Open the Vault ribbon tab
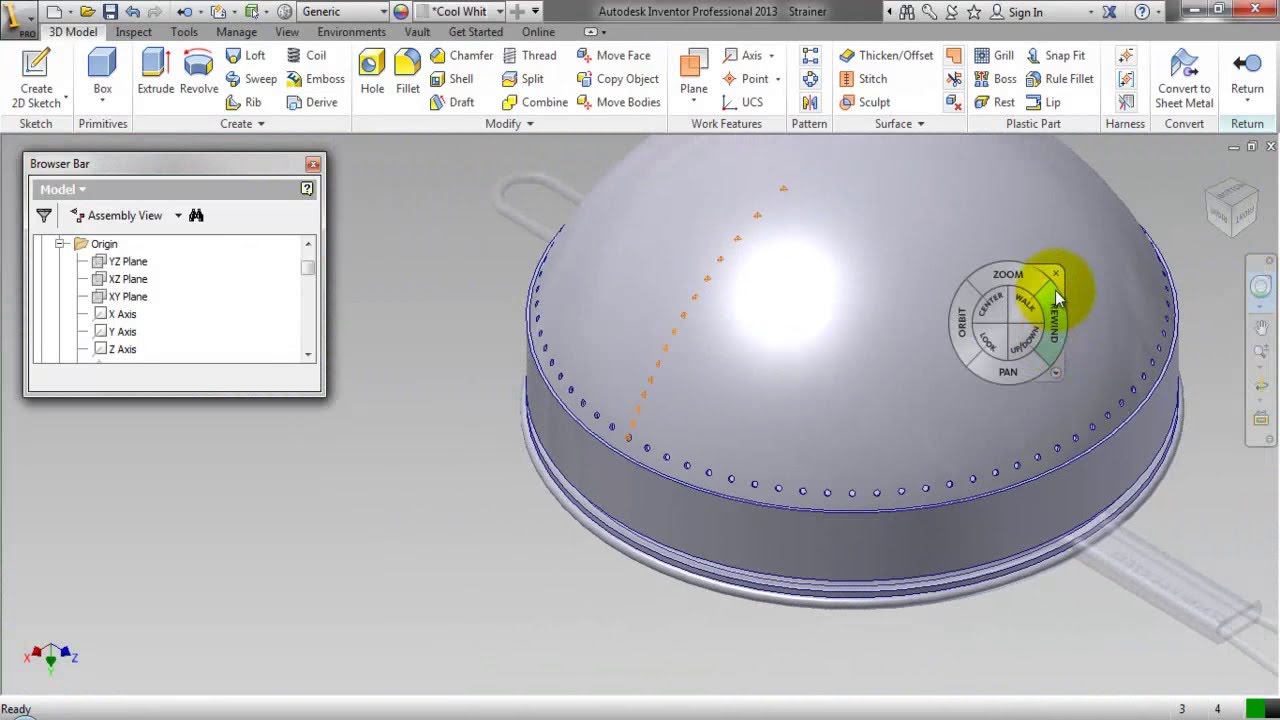This screenshot has height=720, width=1280. [x=418, y=32]
